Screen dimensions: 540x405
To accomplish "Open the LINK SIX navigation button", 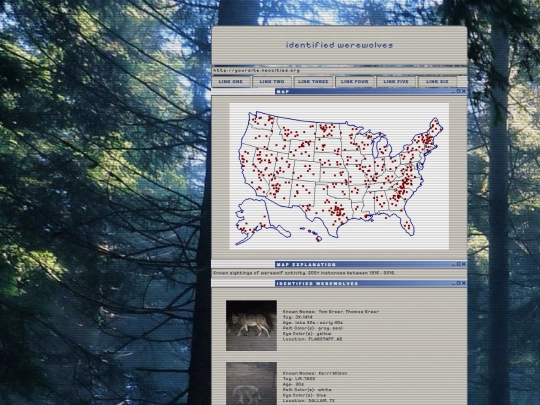I will pyautogui.click(x=437, y=82).
